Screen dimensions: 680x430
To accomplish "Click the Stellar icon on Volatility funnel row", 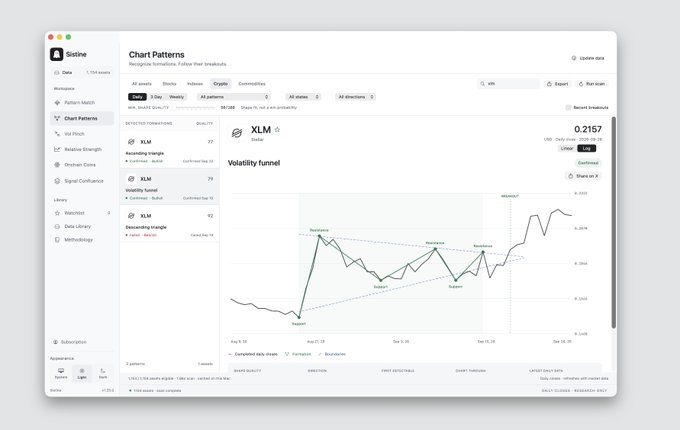I will tap(131, 179).
